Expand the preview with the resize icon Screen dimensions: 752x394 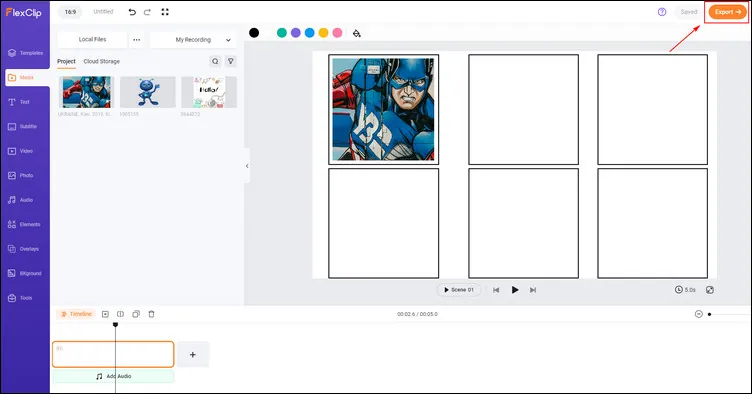pos(710,290)
